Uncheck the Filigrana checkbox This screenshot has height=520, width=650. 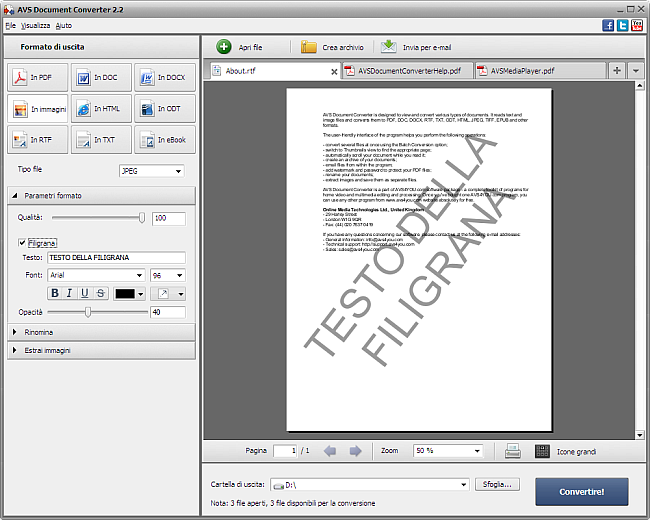(22, 243)
